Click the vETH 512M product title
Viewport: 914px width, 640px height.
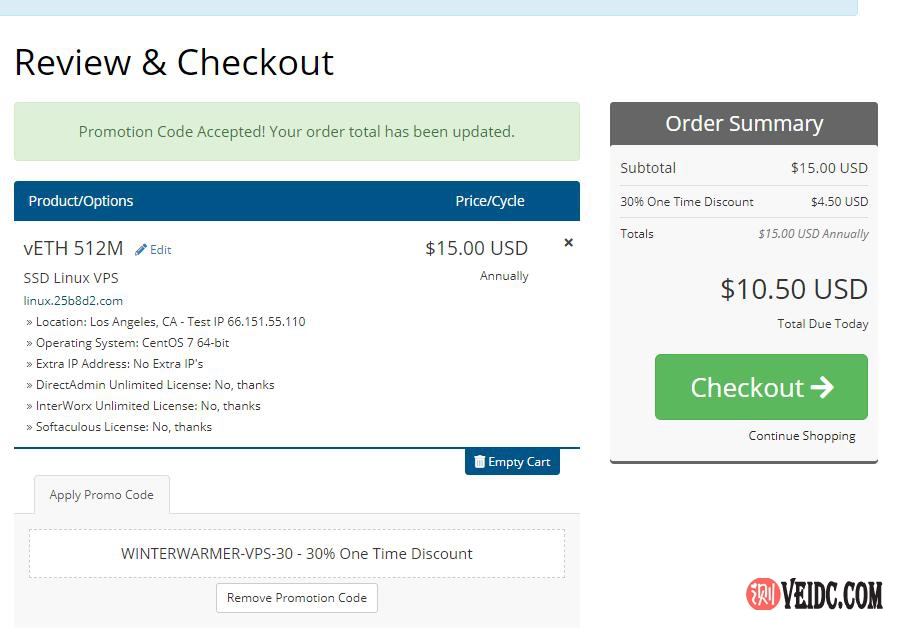(73, 249)
